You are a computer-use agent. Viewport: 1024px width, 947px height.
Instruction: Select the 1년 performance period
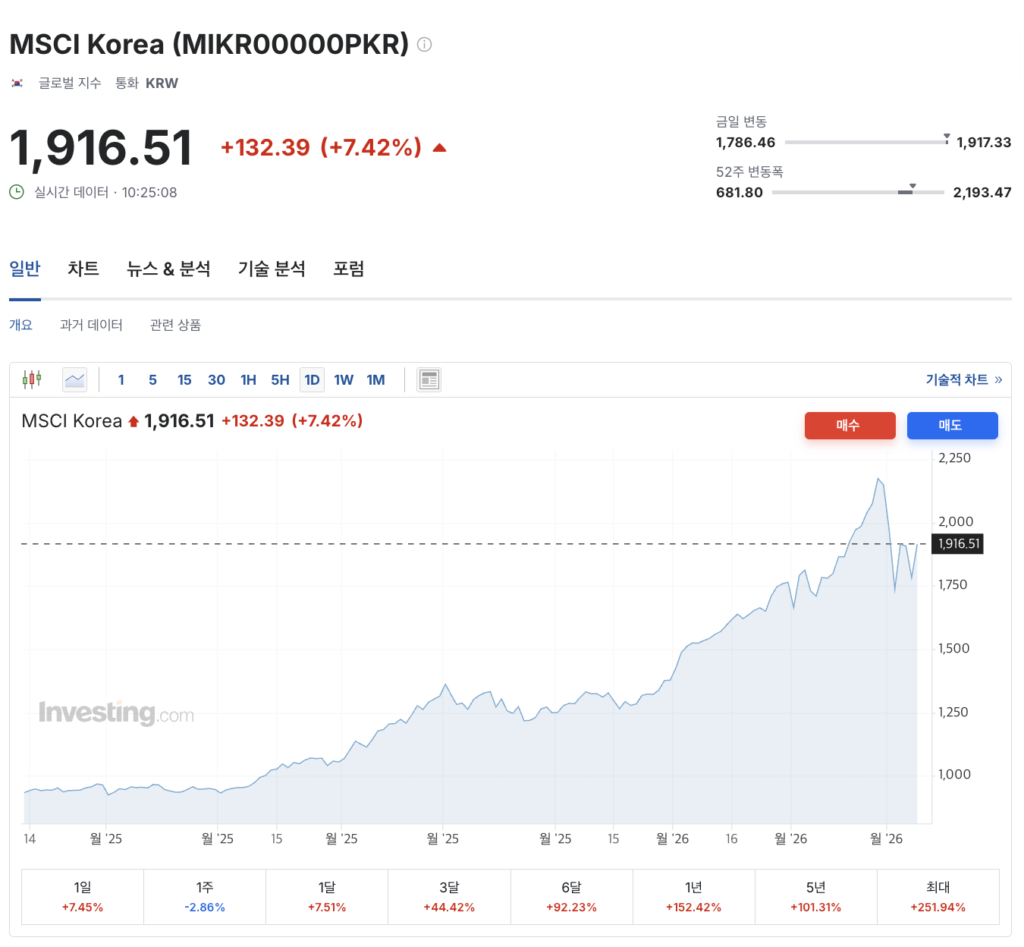[693, 896]
